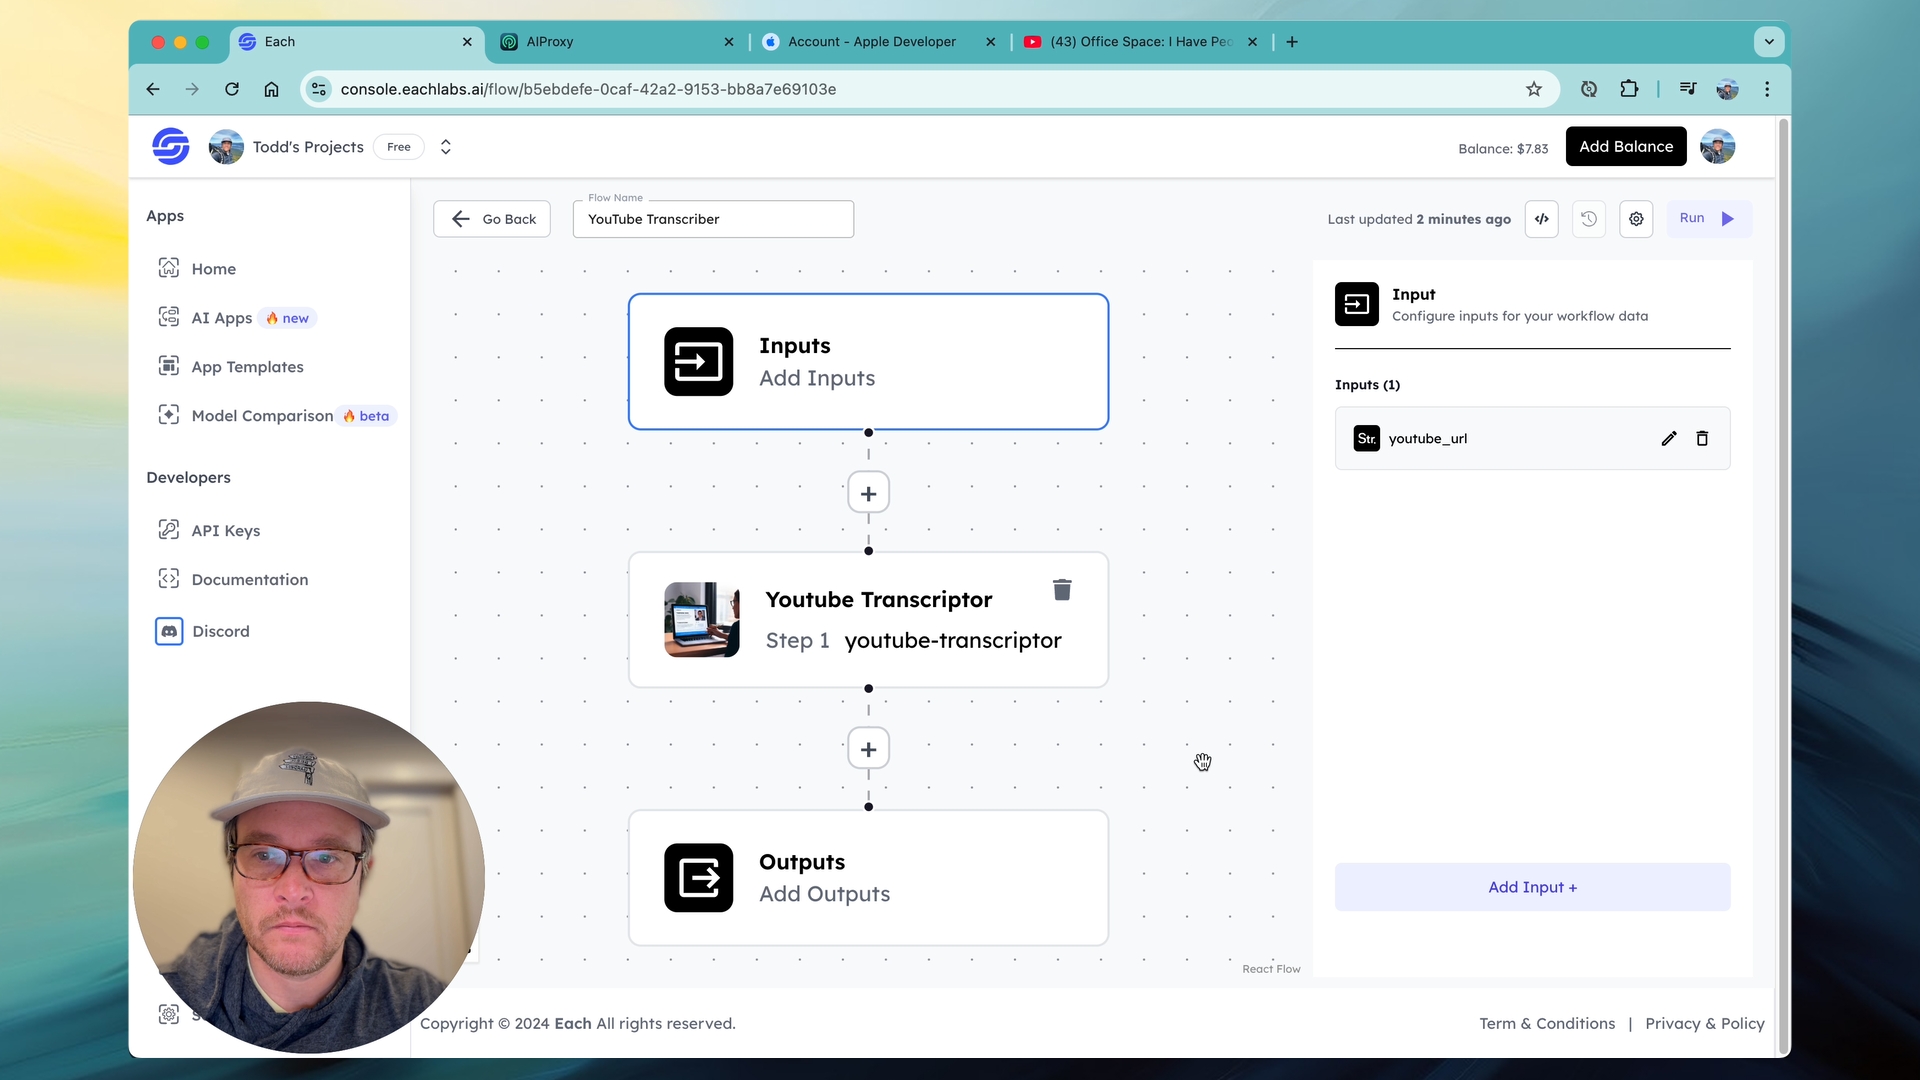The image size is (1920, 1080).
Task: Click the Add Balance button
Action: (x=1626, y=146)
